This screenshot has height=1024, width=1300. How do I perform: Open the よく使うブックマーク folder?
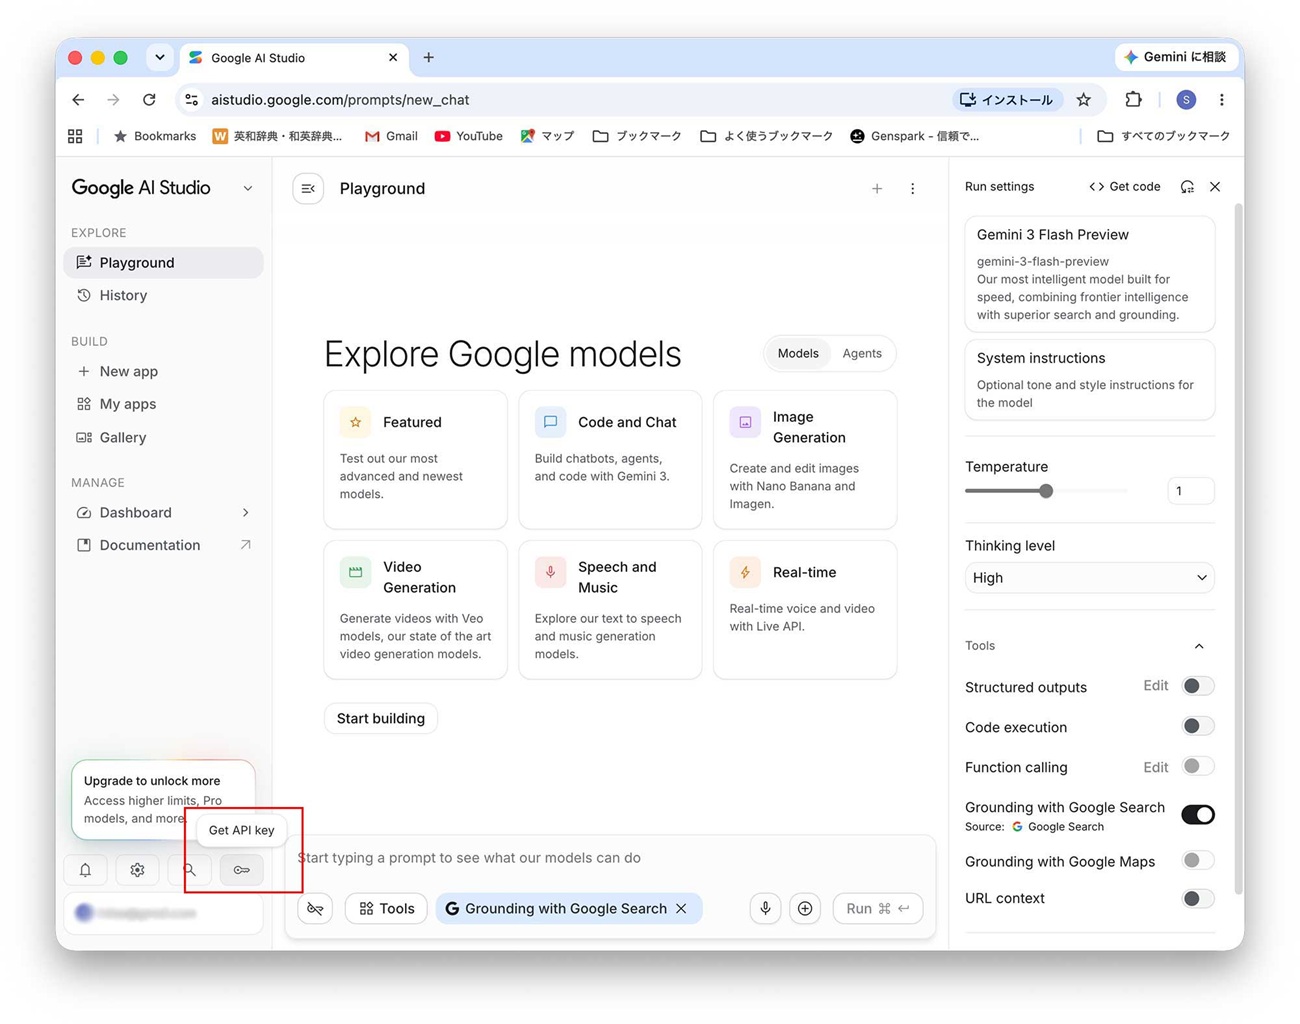(767, 136)
